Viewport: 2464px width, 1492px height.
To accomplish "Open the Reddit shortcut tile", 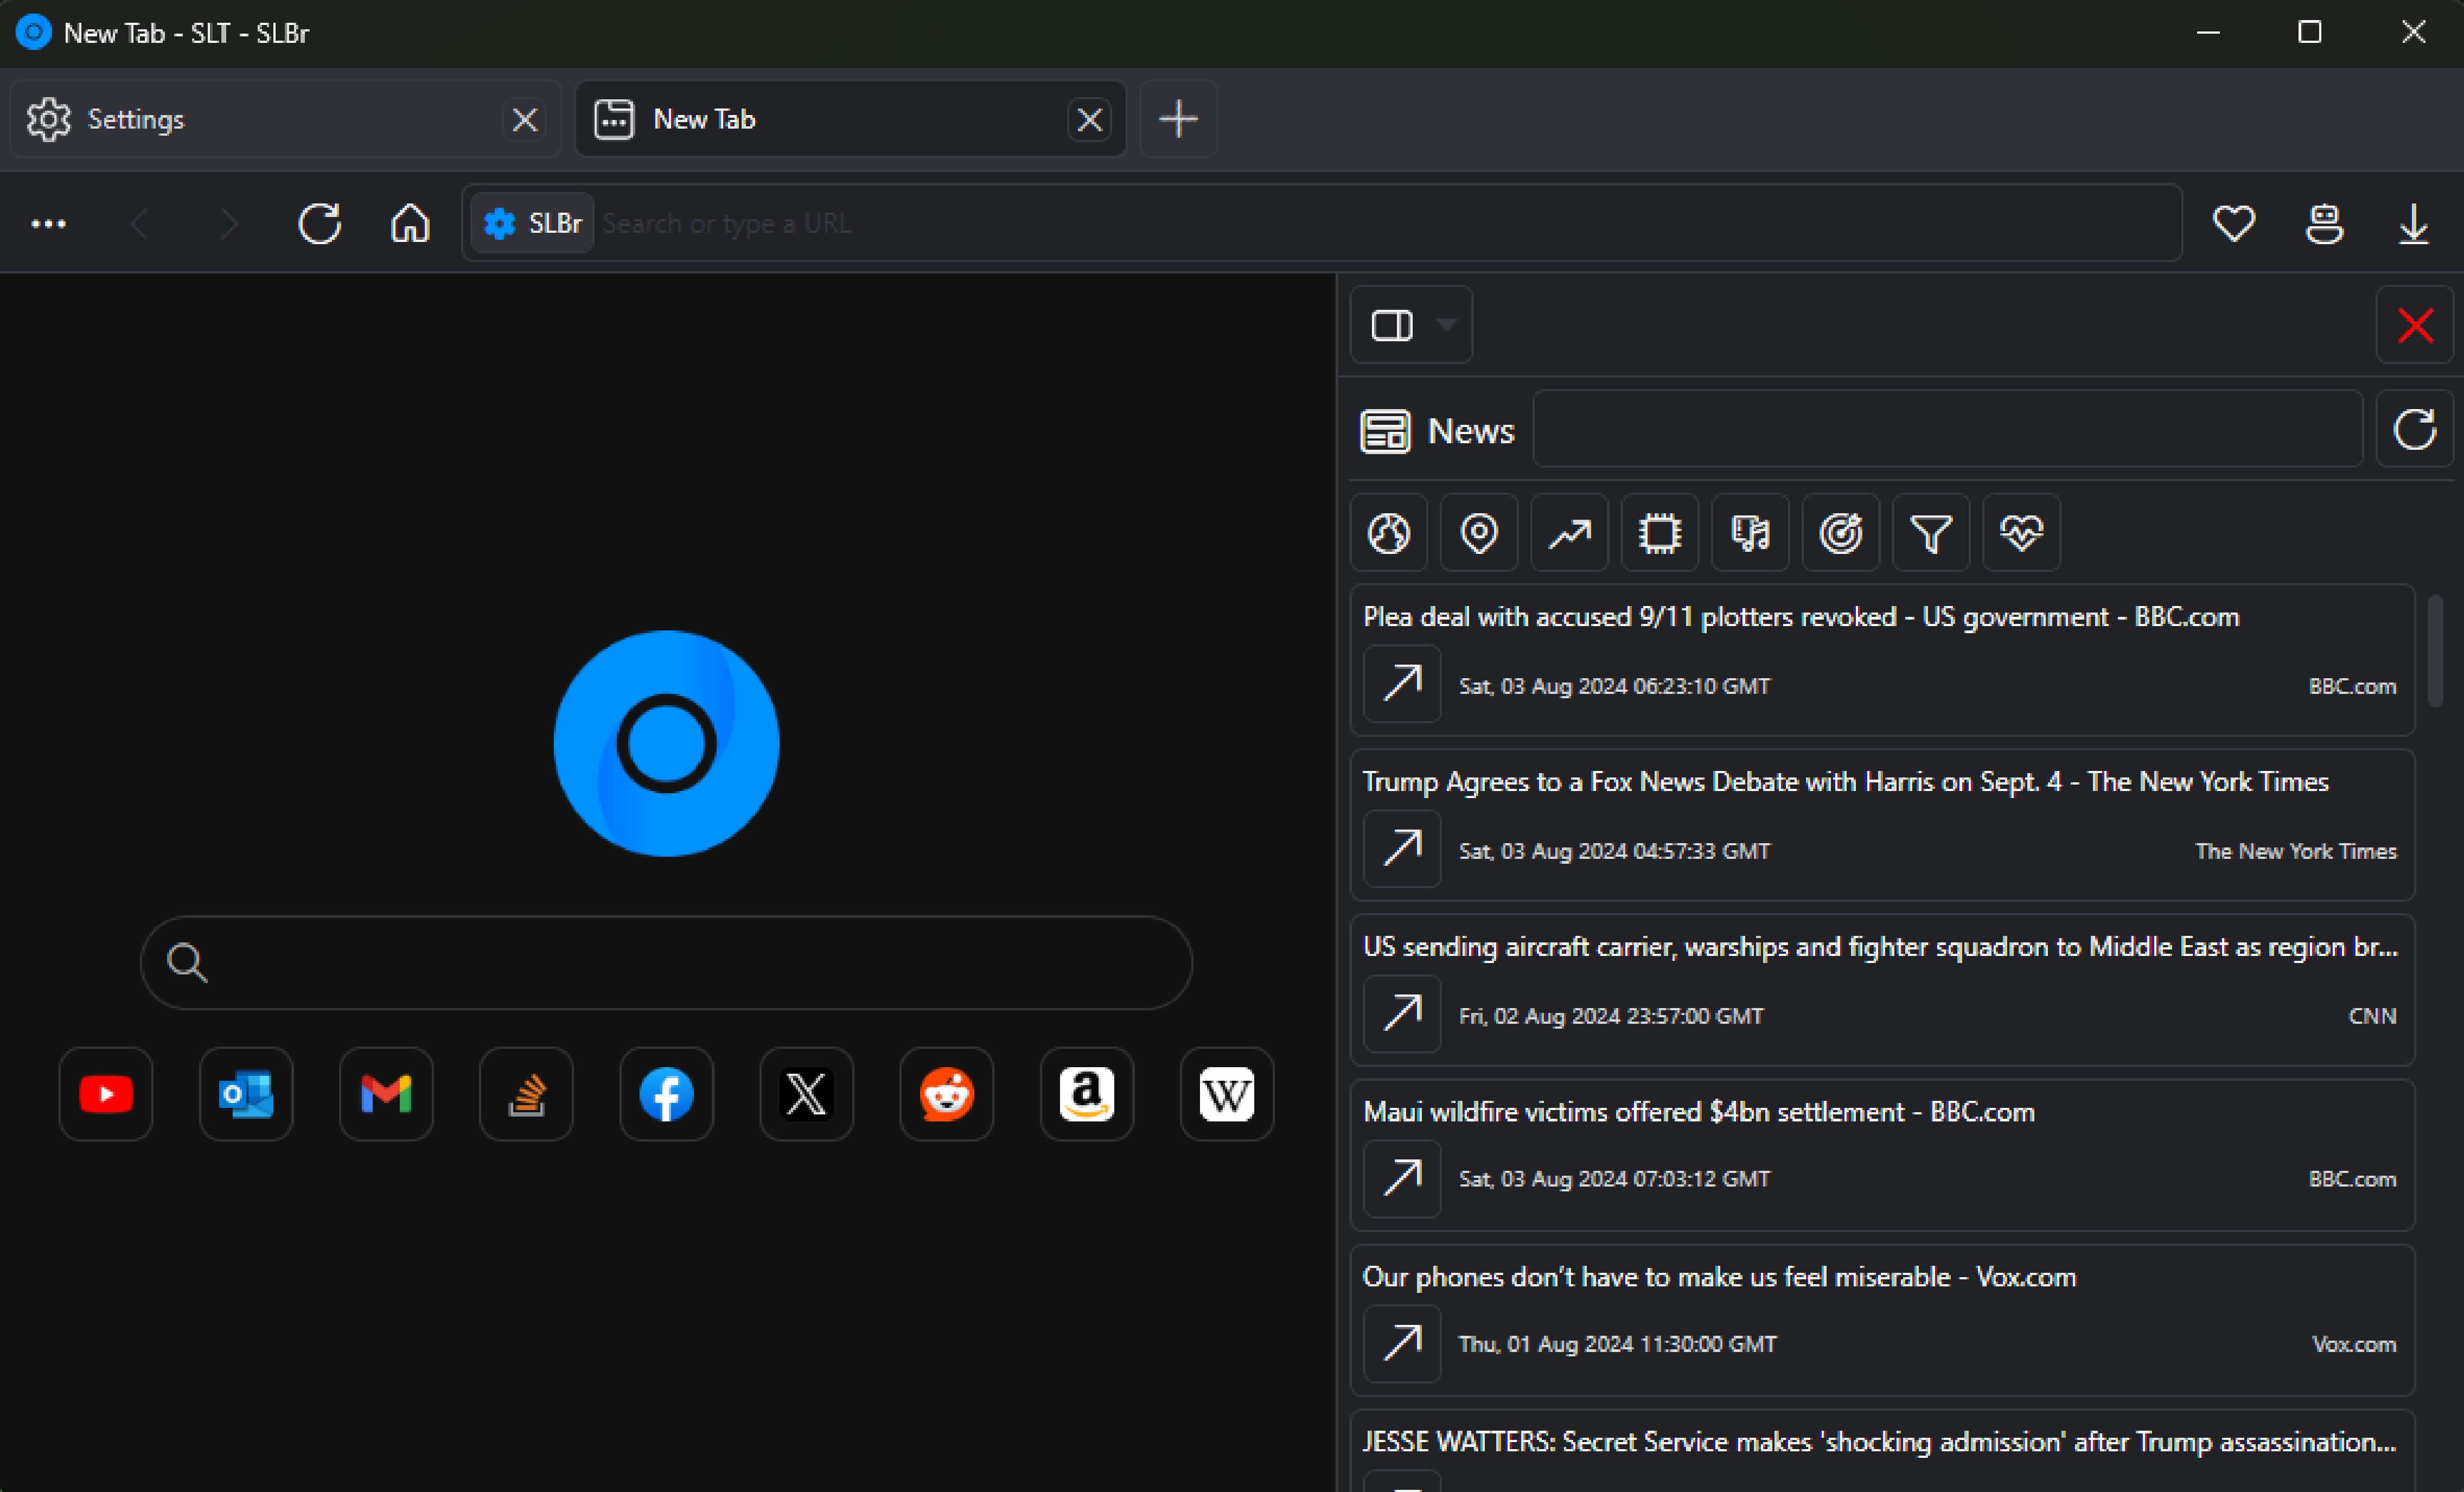I will pos(946,1093).
